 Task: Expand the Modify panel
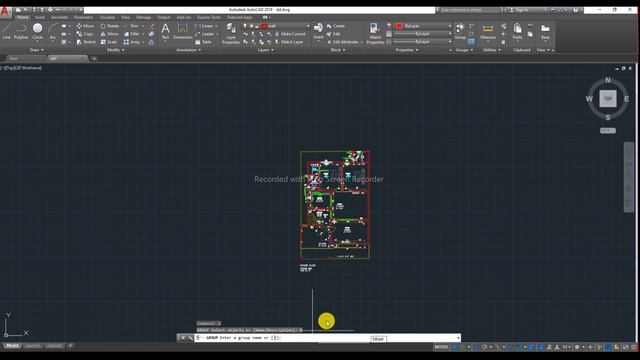coord(116,50)
